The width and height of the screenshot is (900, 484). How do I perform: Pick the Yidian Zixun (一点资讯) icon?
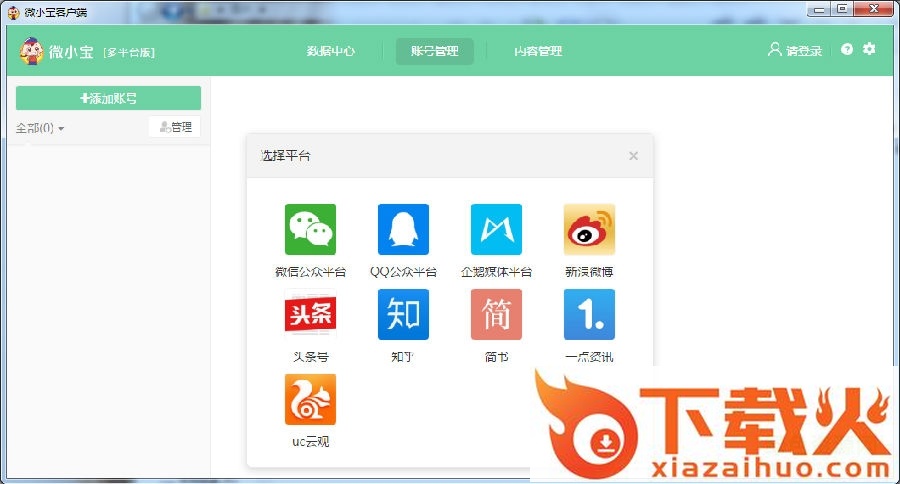click(589, 315)
